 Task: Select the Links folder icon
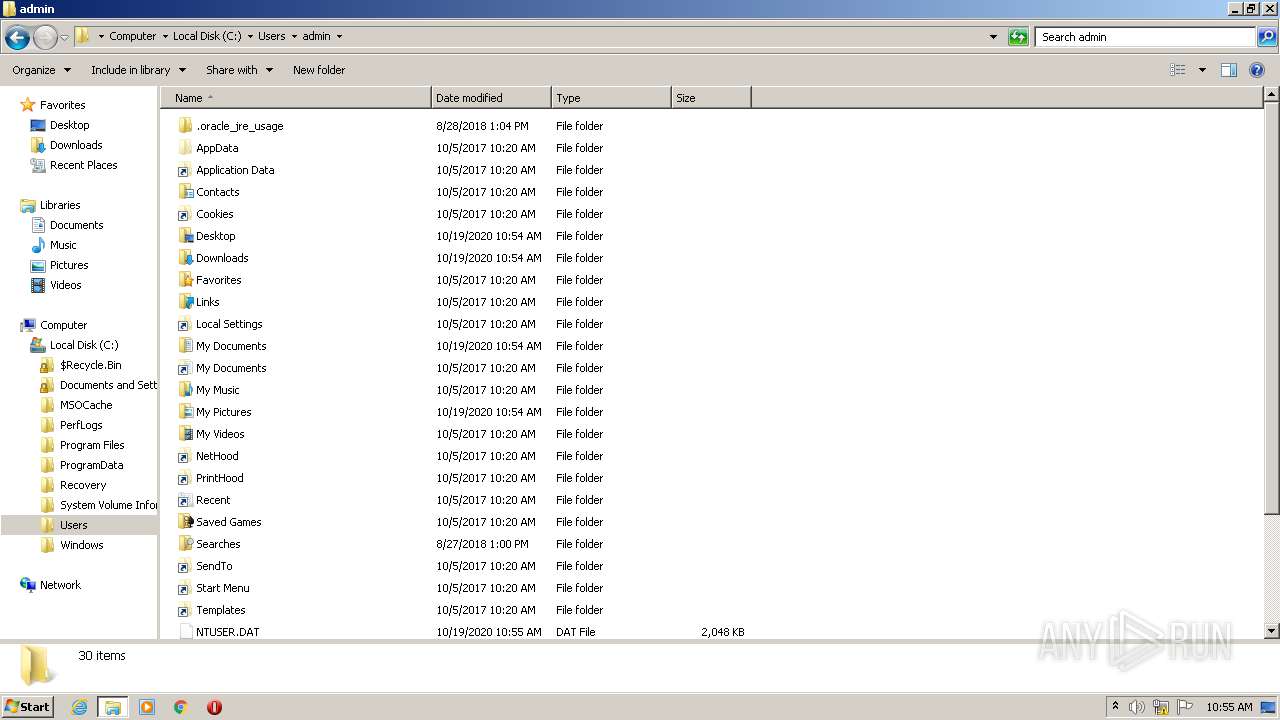coord(185,302)
